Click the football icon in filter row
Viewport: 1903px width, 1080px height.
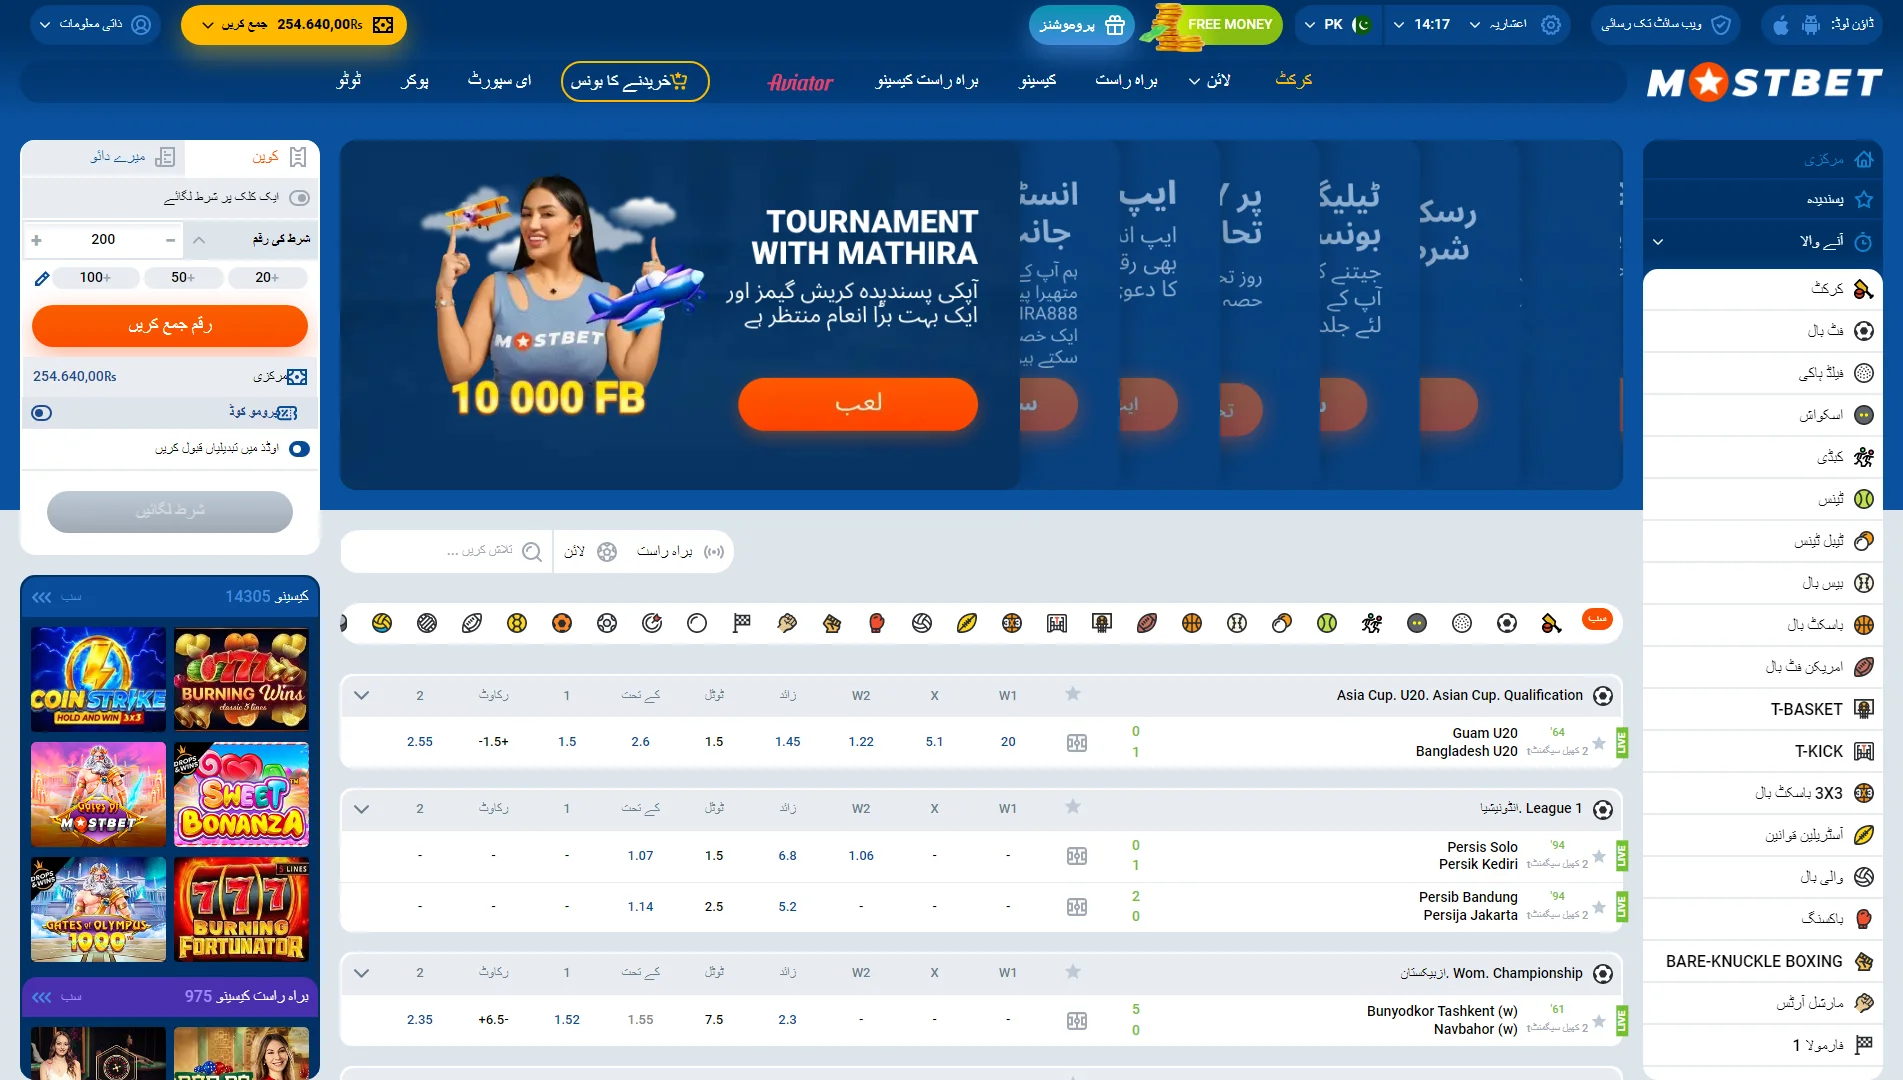click(1507, 624)
